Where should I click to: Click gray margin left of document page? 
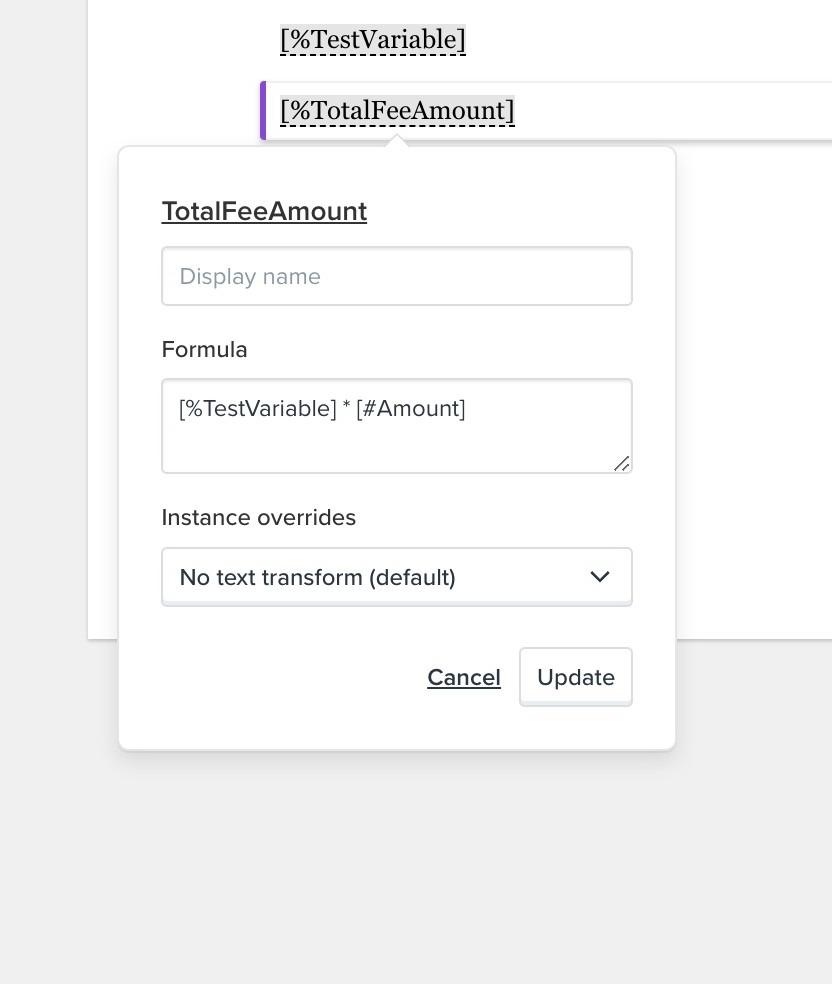[43, 314]
